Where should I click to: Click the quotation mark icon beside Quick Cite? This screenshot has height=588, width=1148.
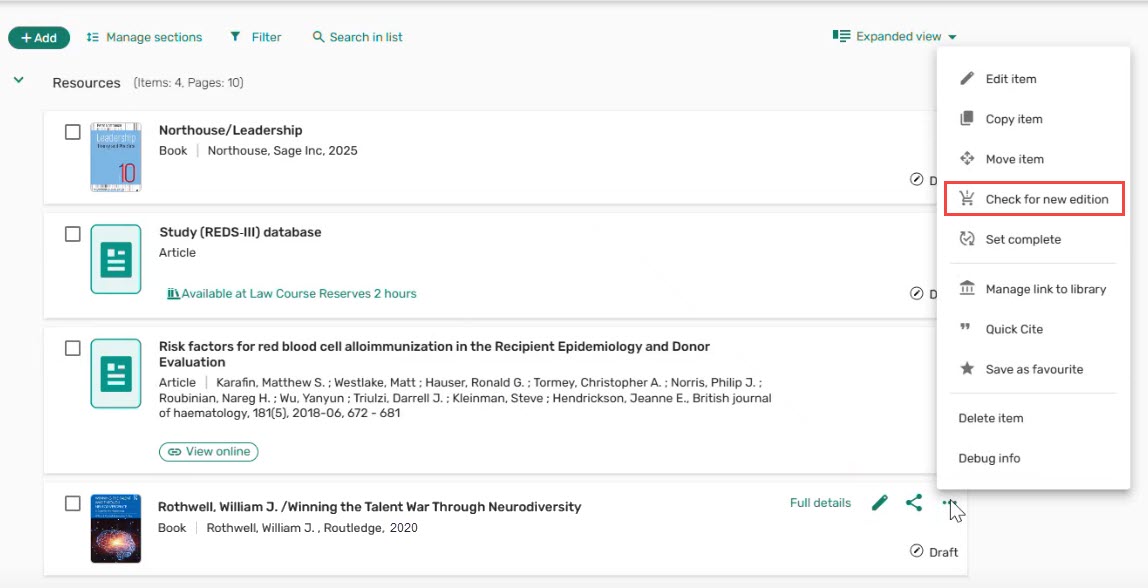pos(966,328)
